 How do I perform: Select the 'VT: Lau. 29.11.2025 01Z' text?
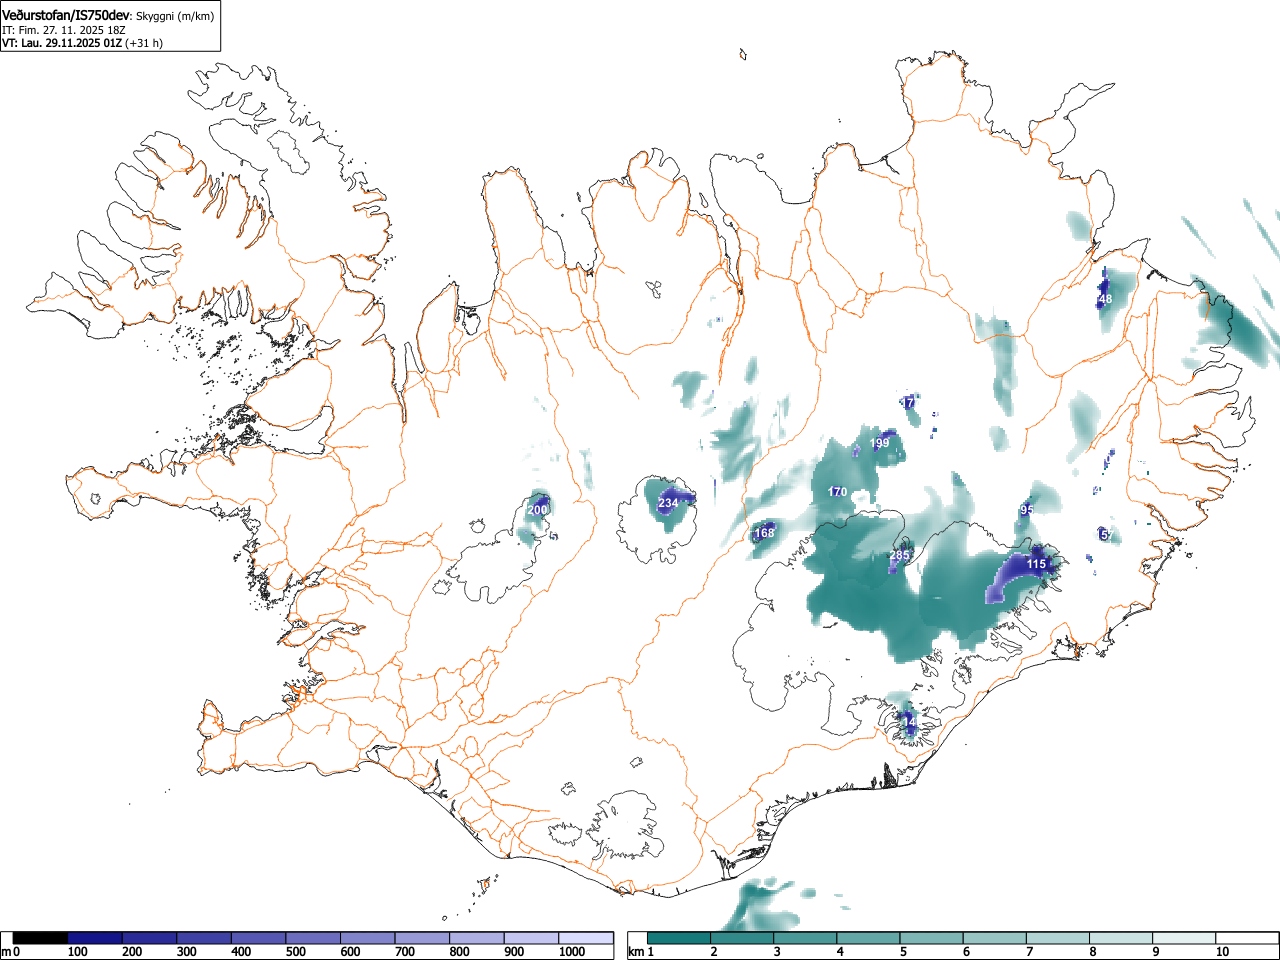(62, 43)
